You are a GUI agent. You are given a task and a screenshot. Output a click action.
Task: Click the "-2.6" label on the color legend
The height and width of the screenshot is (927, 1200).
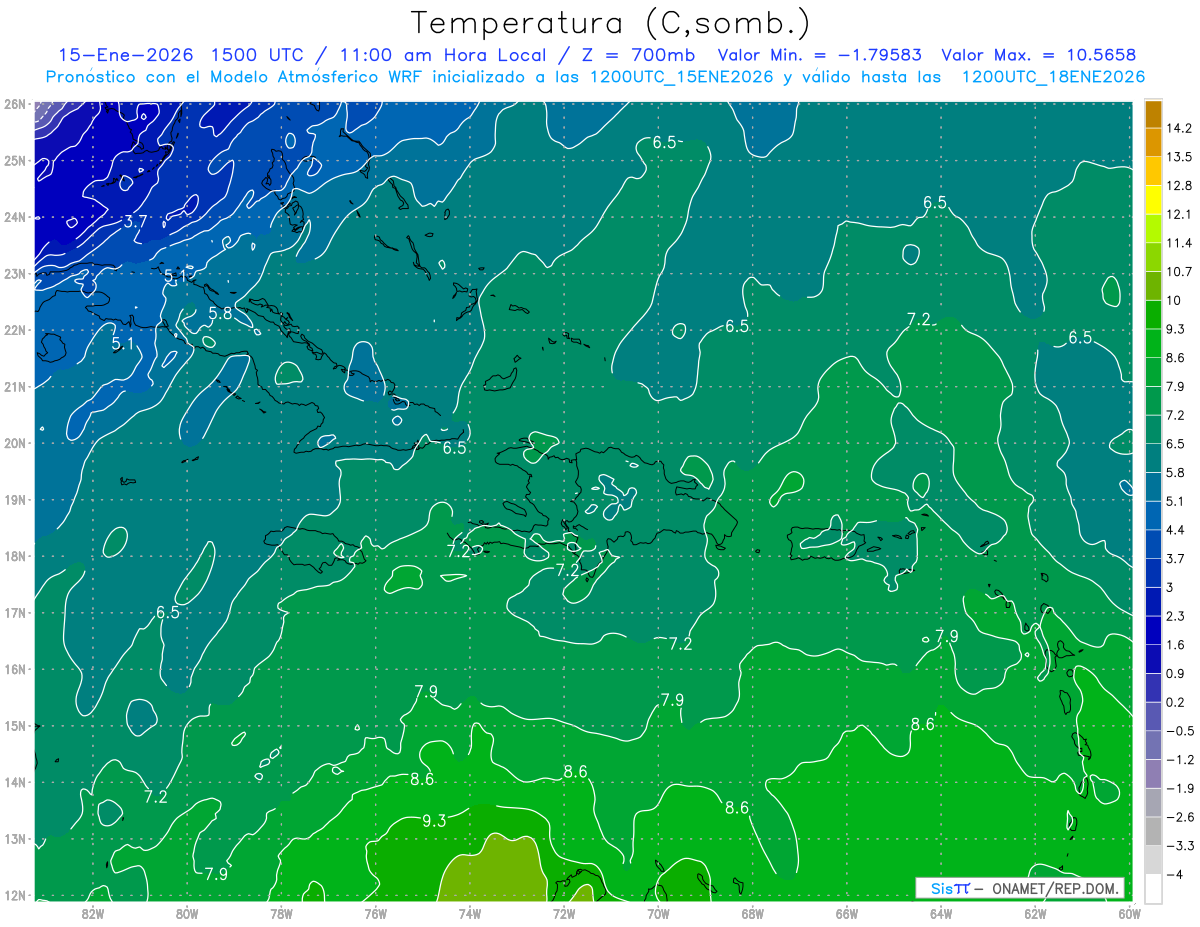pos(1179,817)
